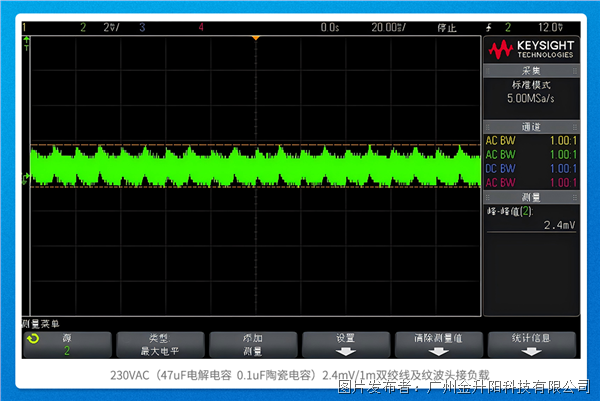Click the lower orange measurement cursor line
The image size is (600, 401).
[x=256, y=187]
